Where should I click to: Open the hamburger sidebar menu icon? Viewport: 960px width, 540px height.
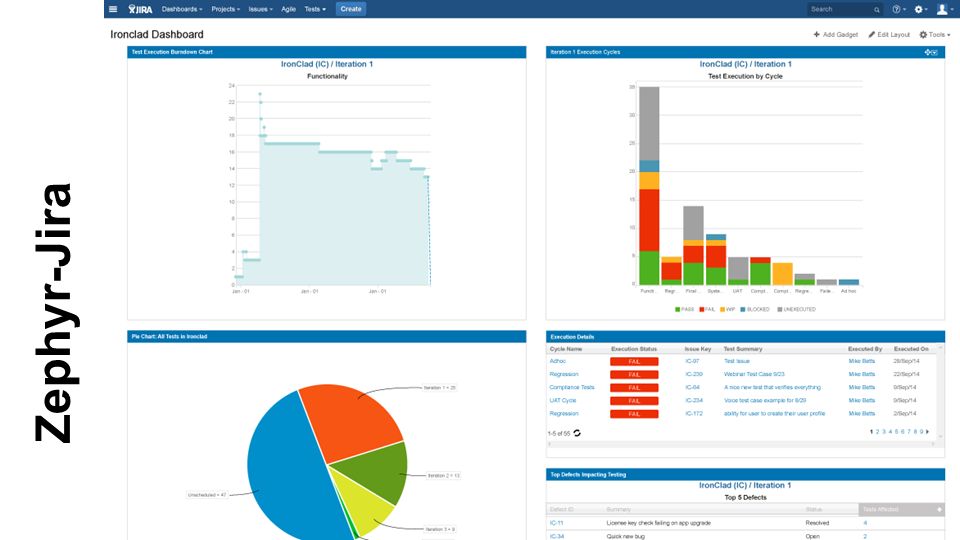pyautogui.click(x=113, y=9)
